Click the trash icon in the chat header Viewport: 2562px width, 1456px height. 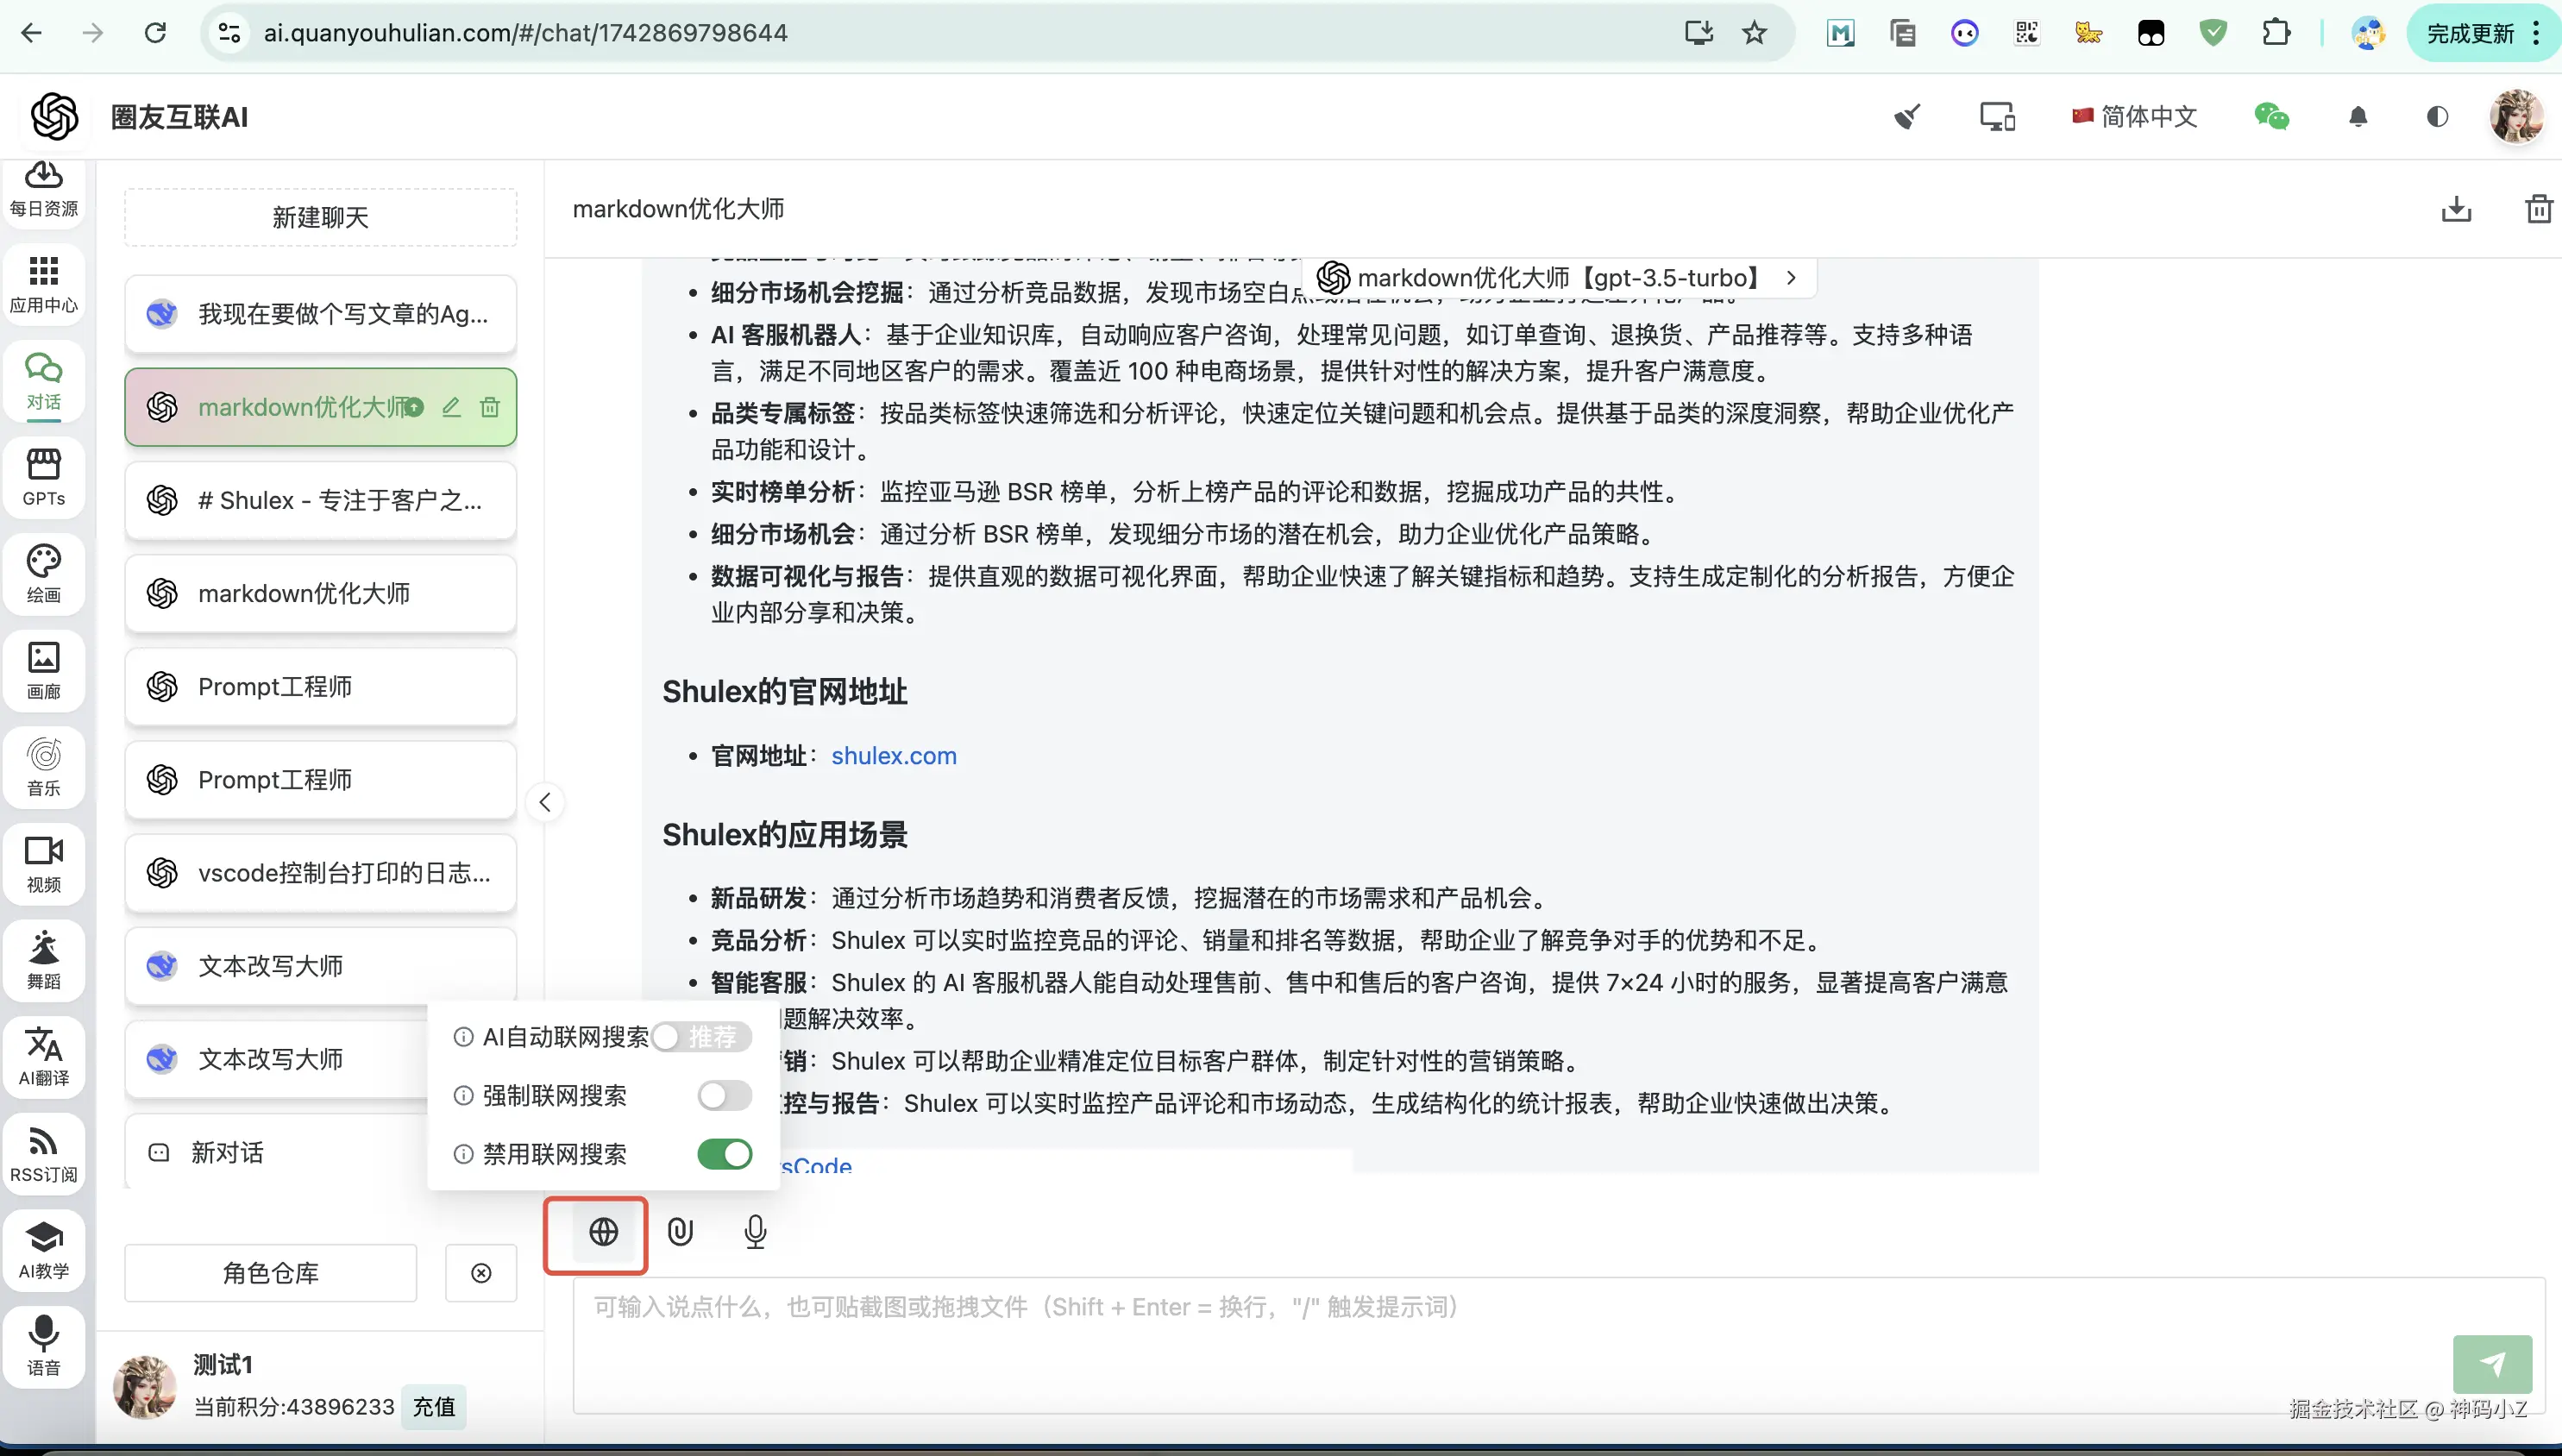pyautogui.click(x=2538, y=209)
